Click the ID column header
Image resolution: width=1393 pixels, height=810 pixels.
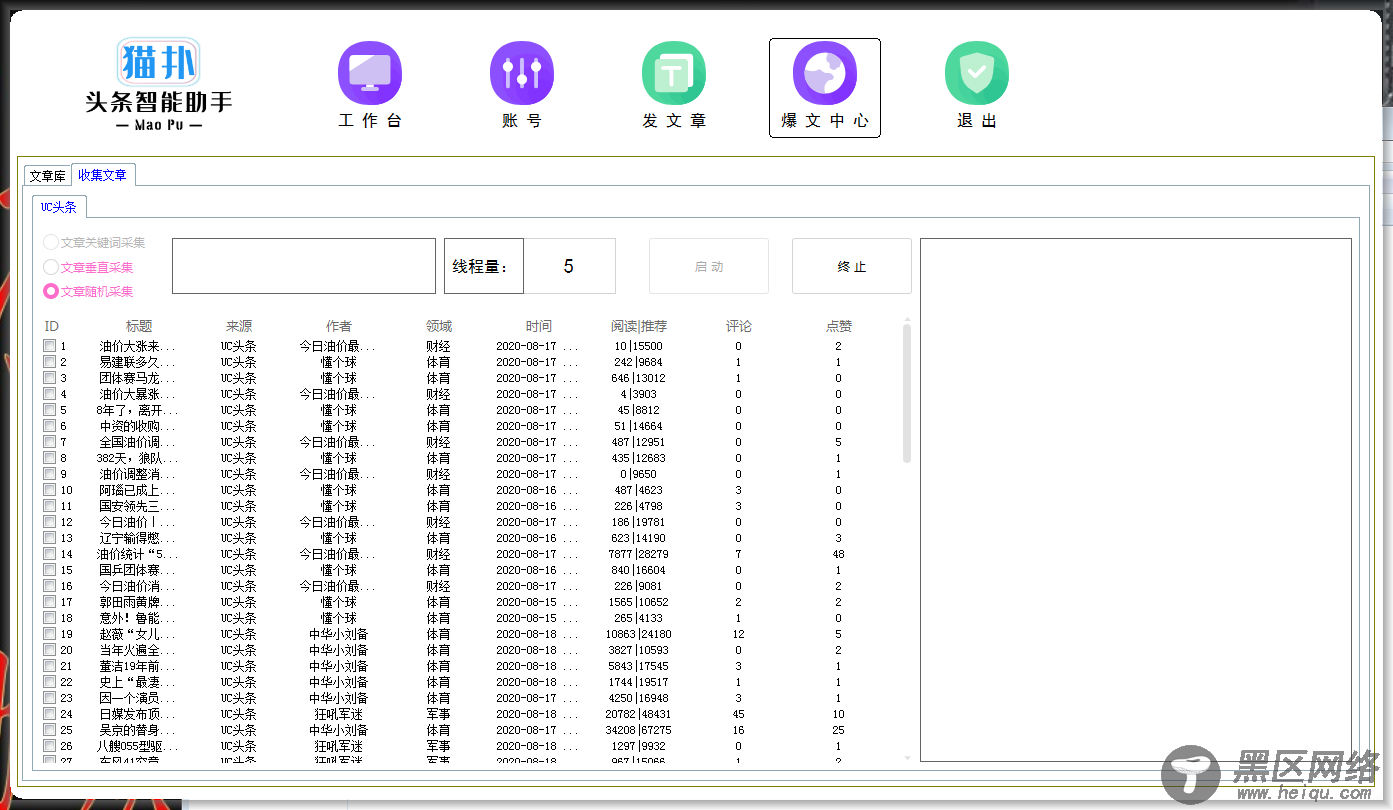point(52,326)
